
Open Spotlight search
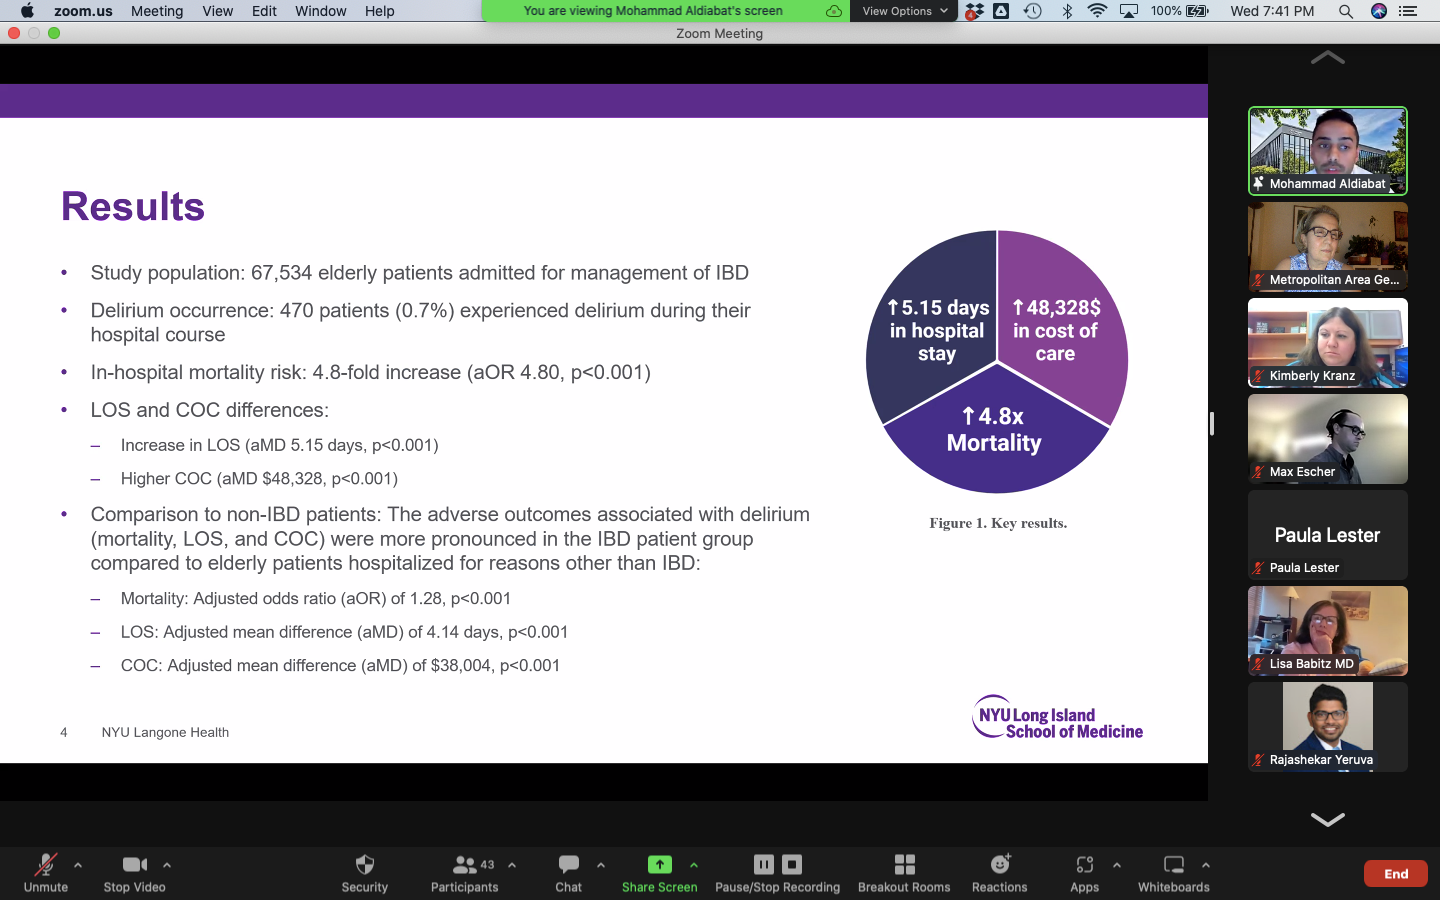click(1346, 11)
